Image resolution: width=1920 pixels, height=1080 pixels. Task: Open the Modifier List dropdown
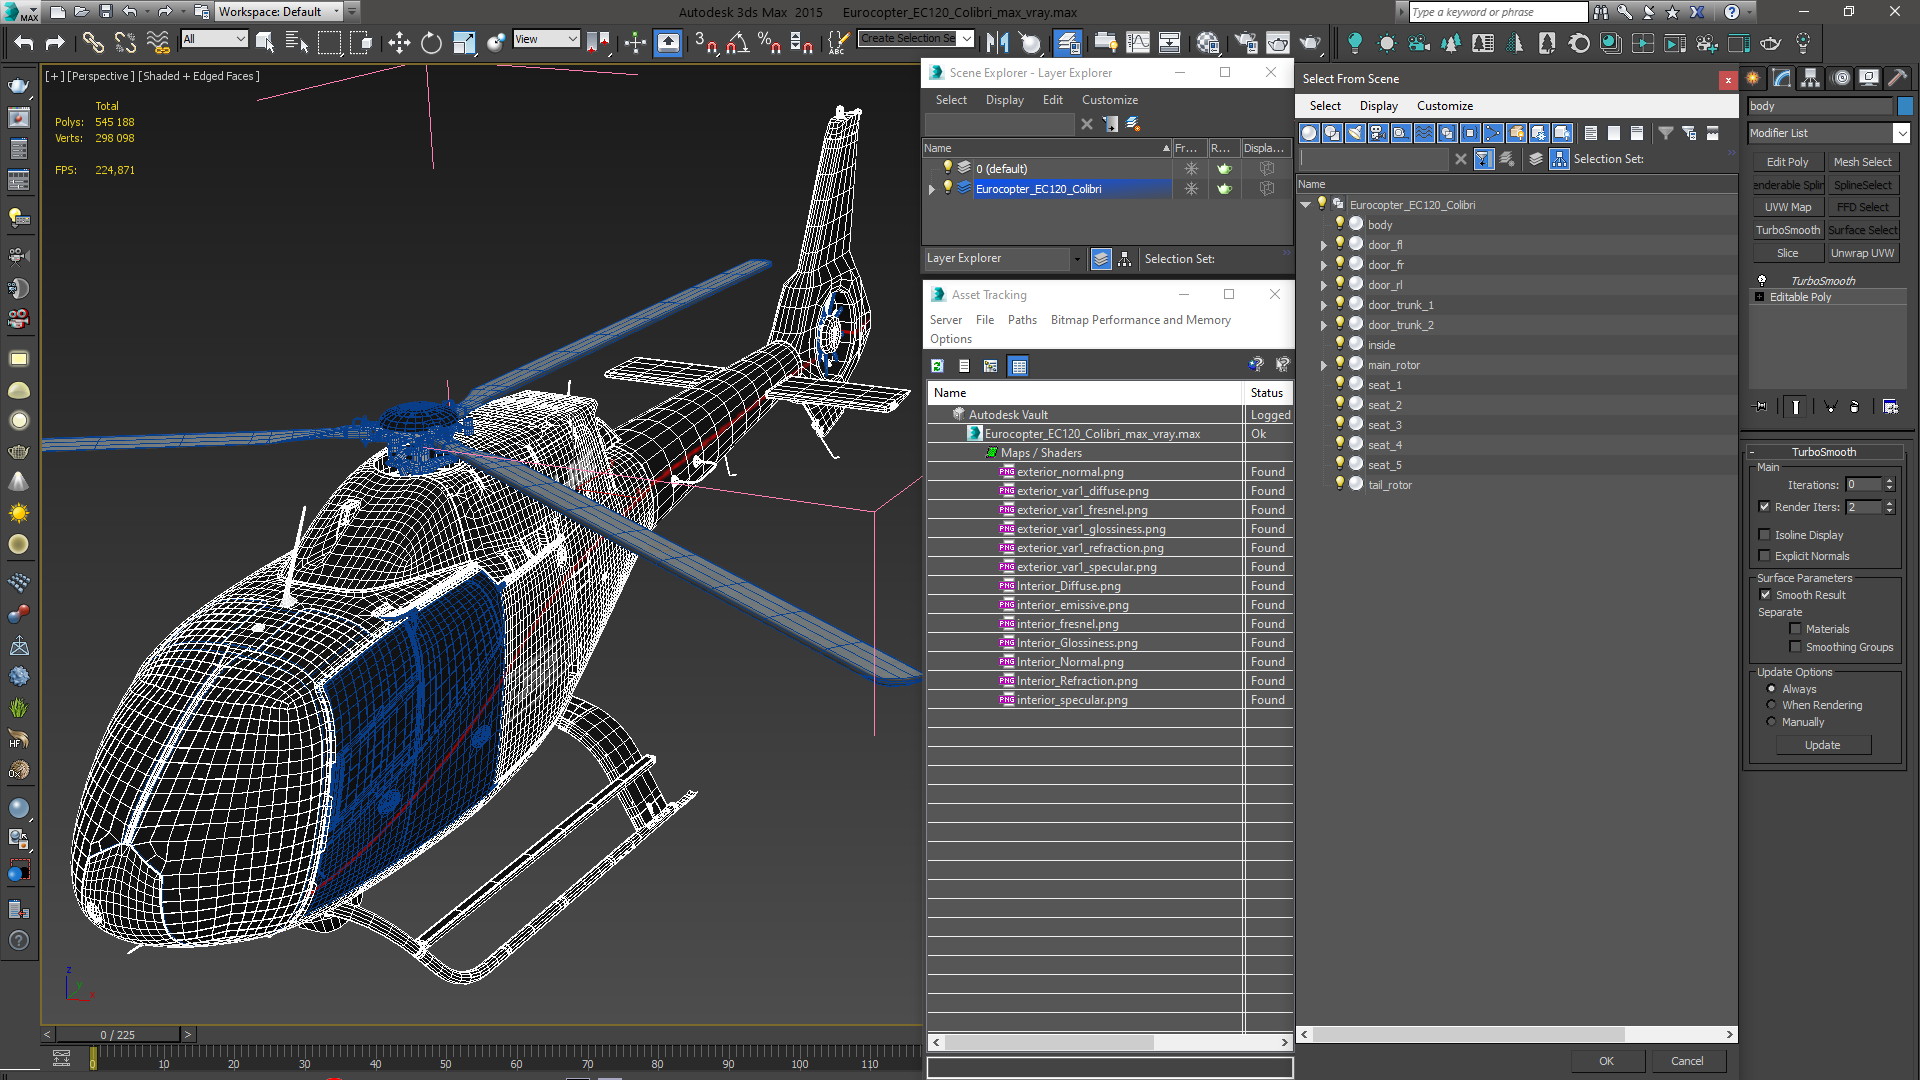pyautogui.click(x=1901, y=133)
